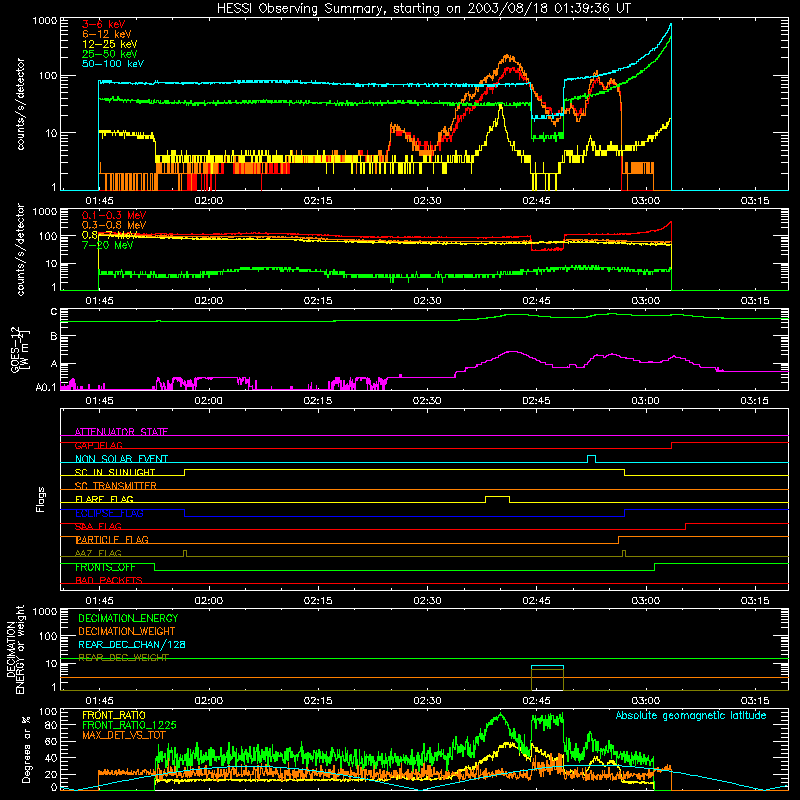Select the ATTENUATOR_STATE flag label

(121, 432)
